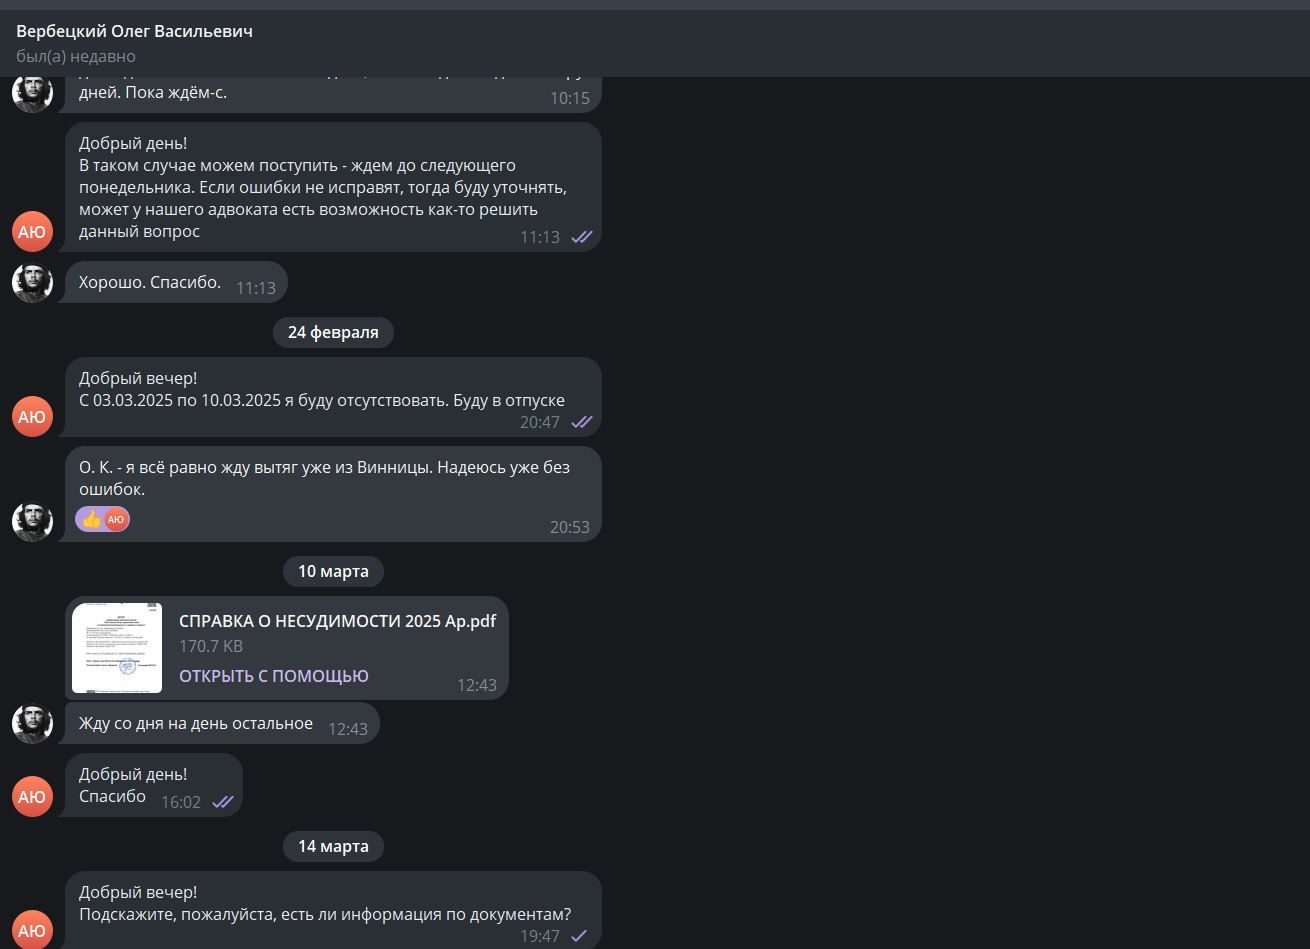Click the thumbs-up reaction on the message
The image size is (1310, 949).
click(92, 519)
